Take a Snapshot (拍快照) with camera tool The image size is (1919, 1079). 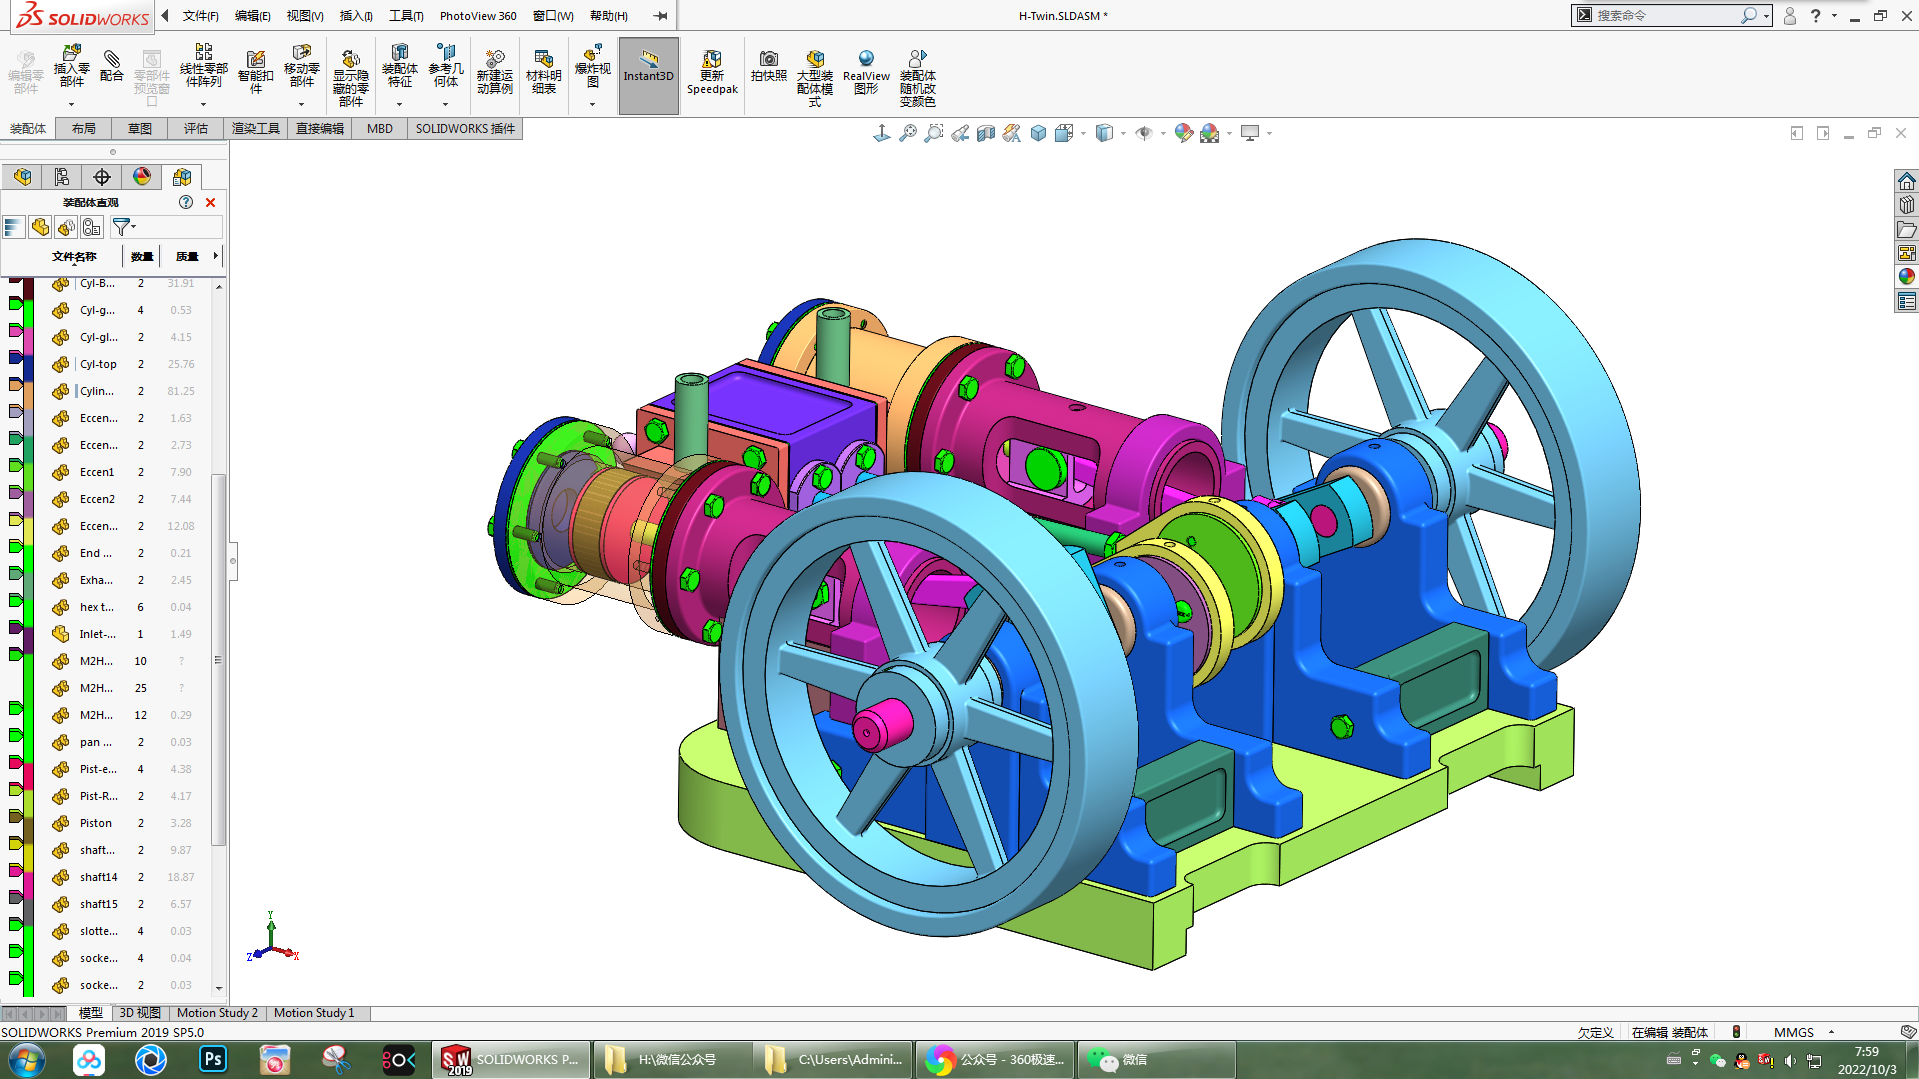point(768,66)
